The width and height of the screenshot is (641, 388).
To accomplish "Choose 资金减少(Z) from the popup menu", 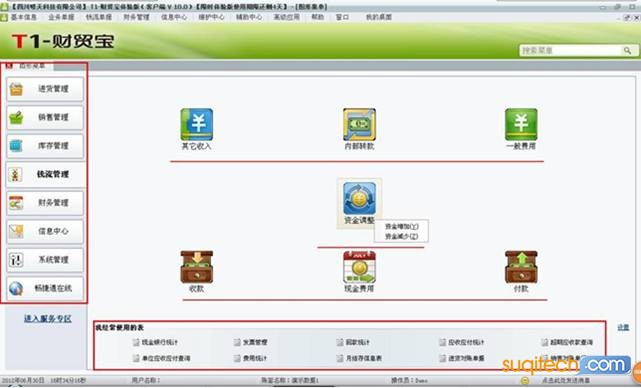I will coord(401,236).
